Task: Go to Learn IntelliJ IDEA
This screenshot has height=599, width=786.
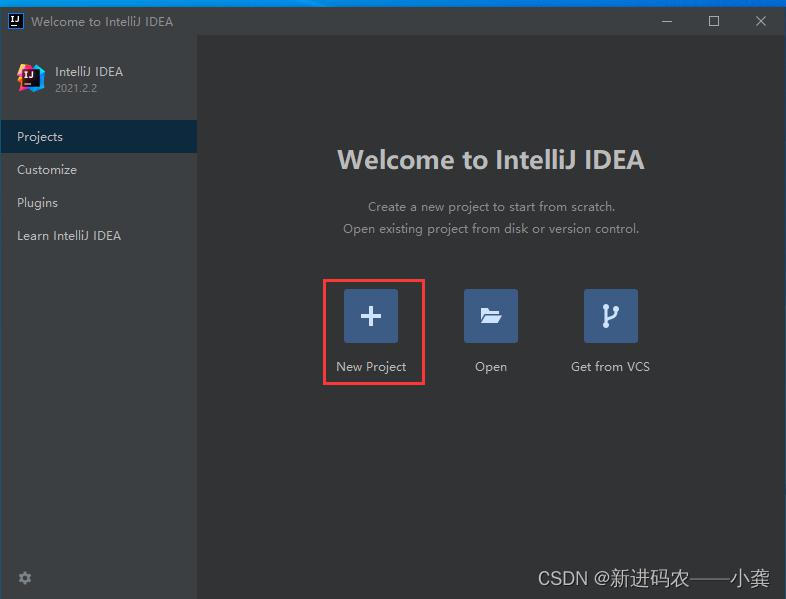Action: 99,236
